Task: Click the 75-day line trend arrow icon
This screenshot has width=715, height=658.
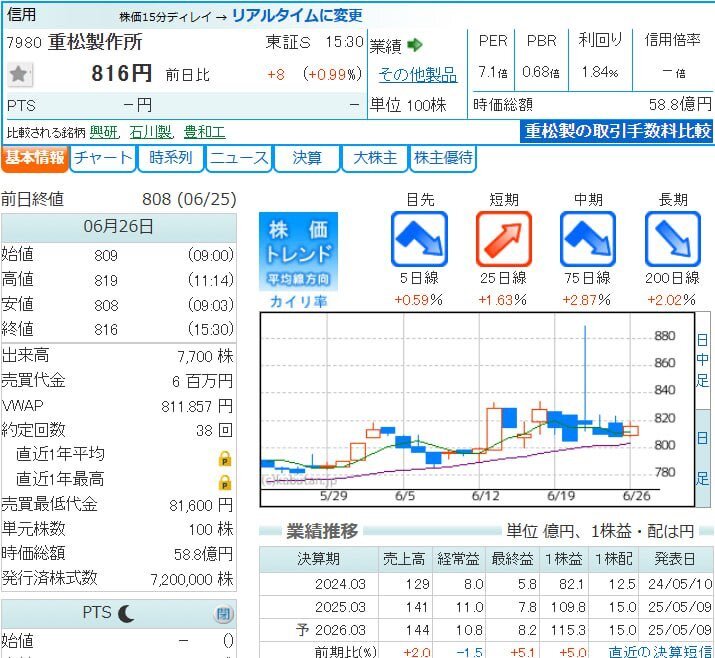Action: click(588, 239)
